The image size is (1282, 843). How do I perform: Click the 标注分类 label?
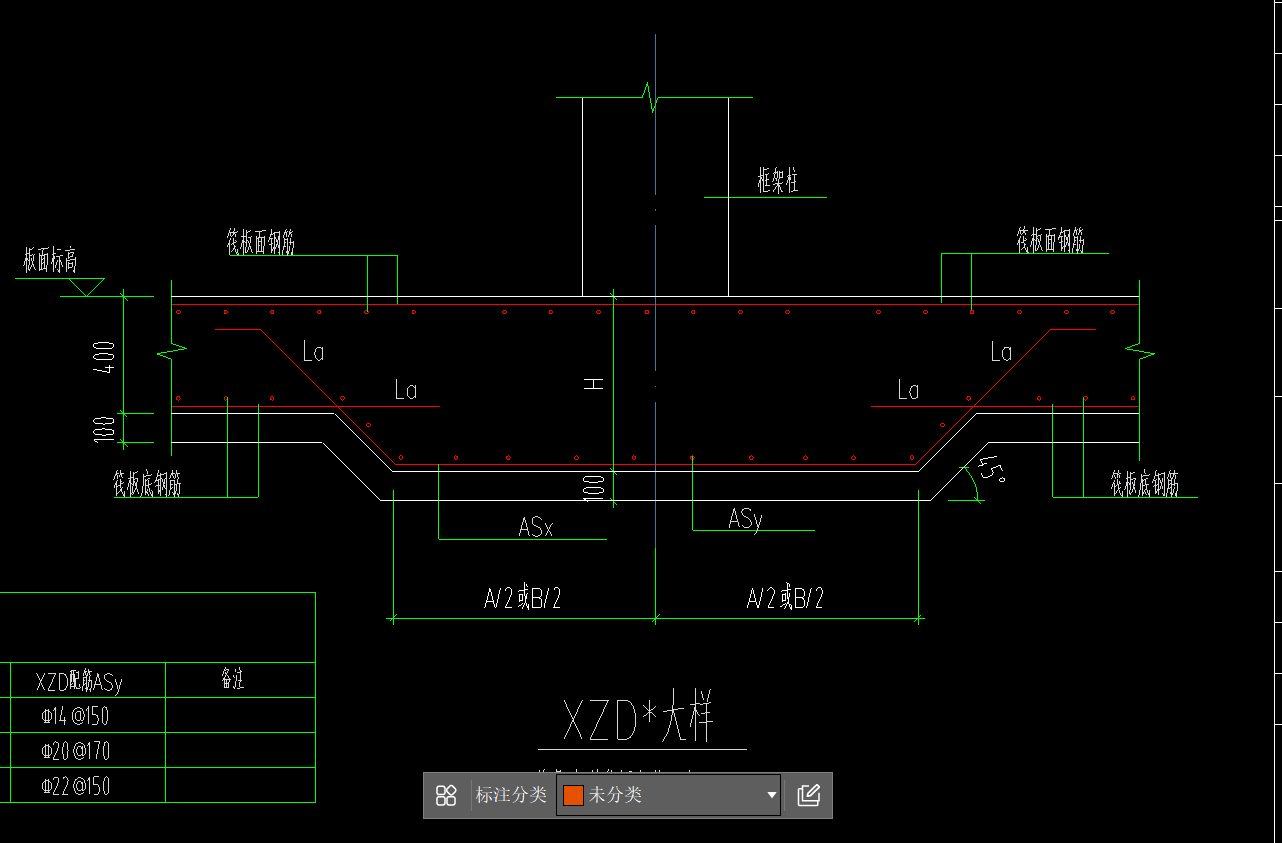[511, 795]
